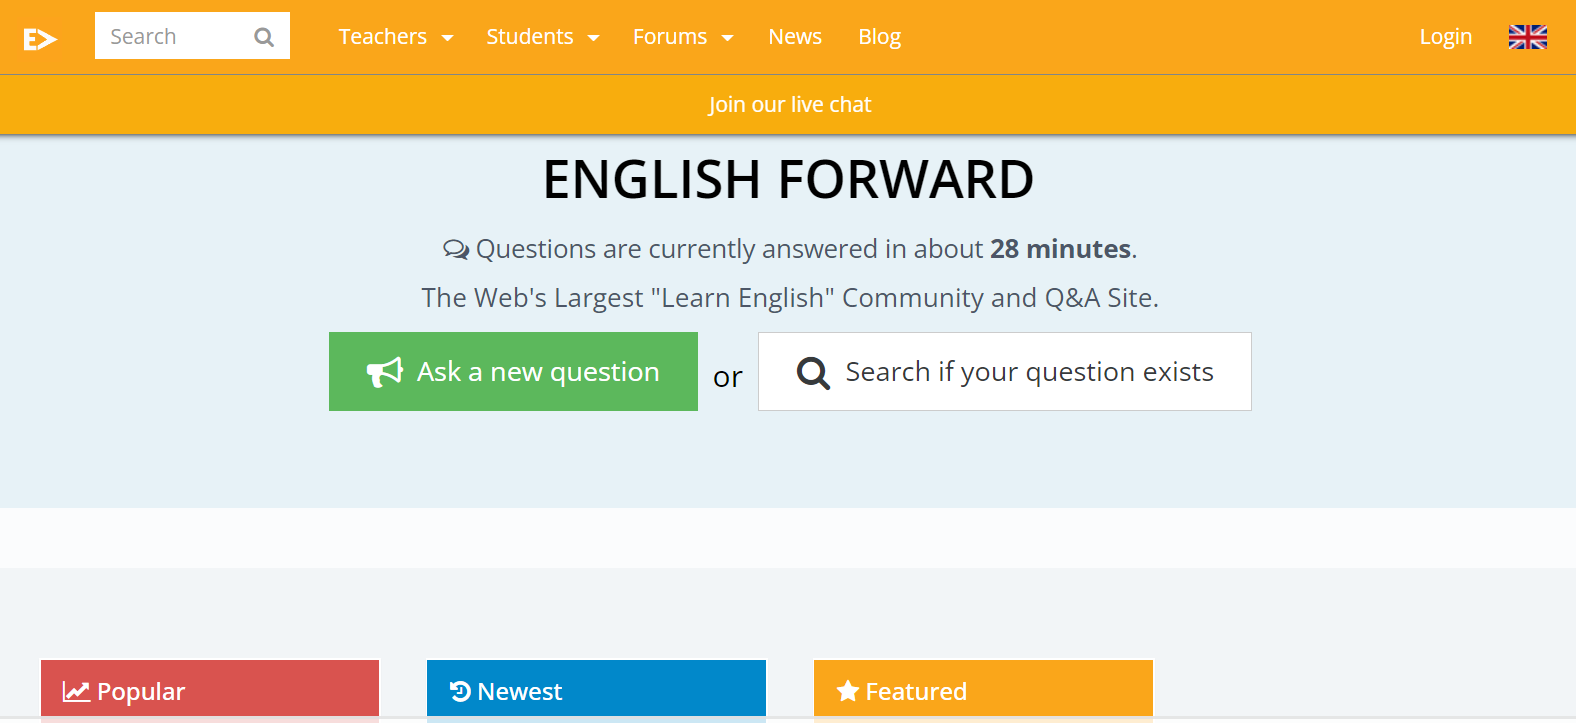Select the Newest tab header
This screenshot has width=1576, height=723.
tap(596, 688)
